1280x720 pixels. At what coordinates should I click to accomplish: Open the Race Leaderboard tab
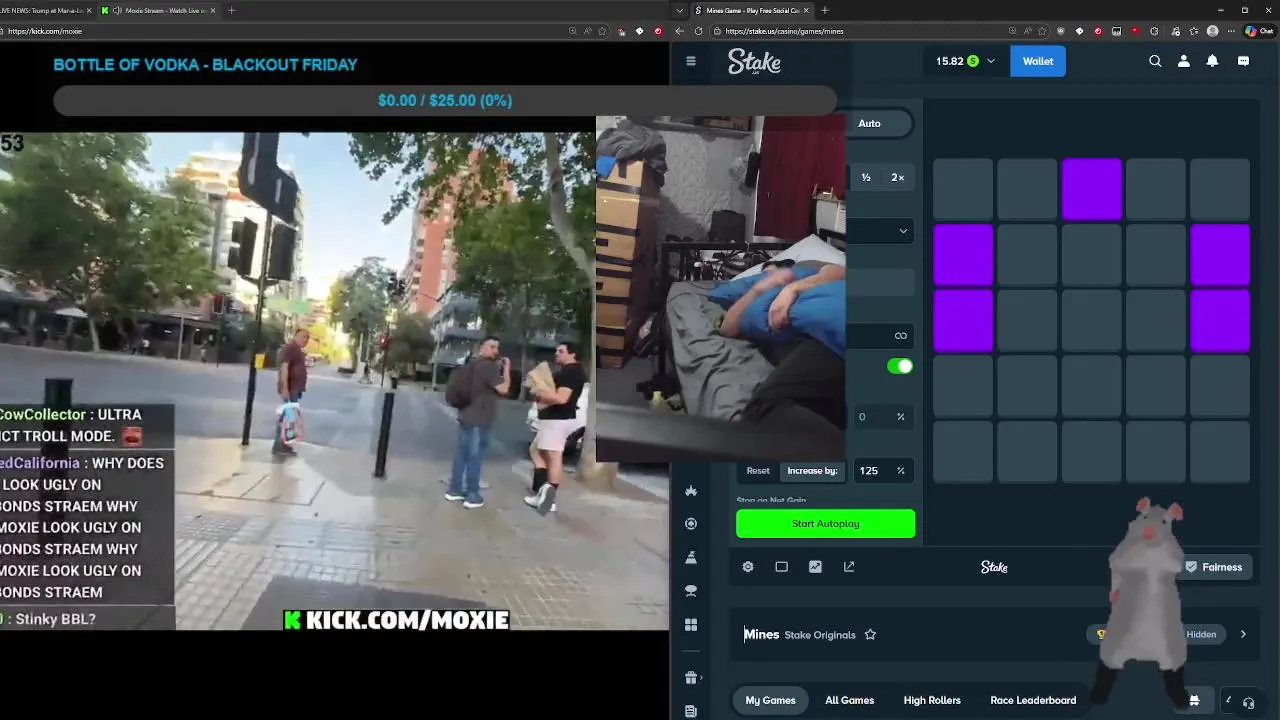click(1033, 700)
